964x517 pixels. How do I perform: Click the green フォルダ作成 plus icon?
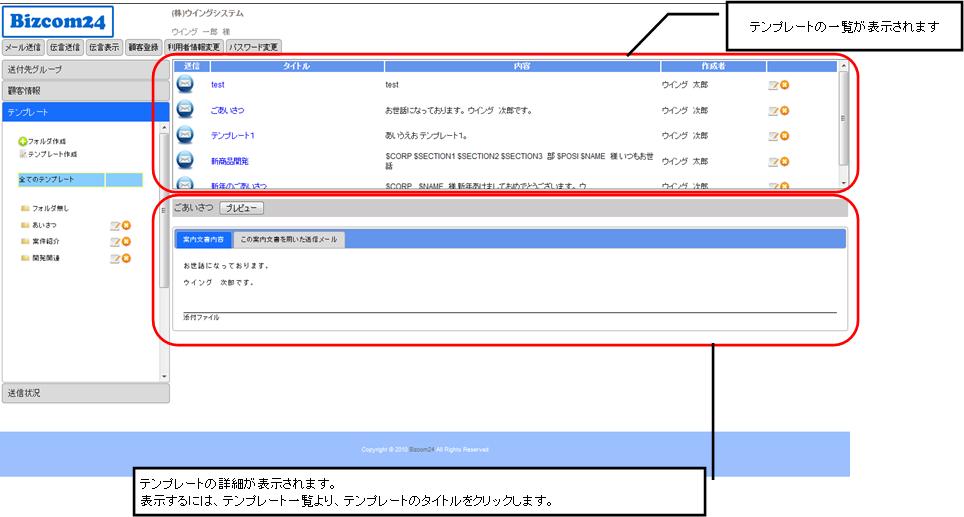[23, 142]
